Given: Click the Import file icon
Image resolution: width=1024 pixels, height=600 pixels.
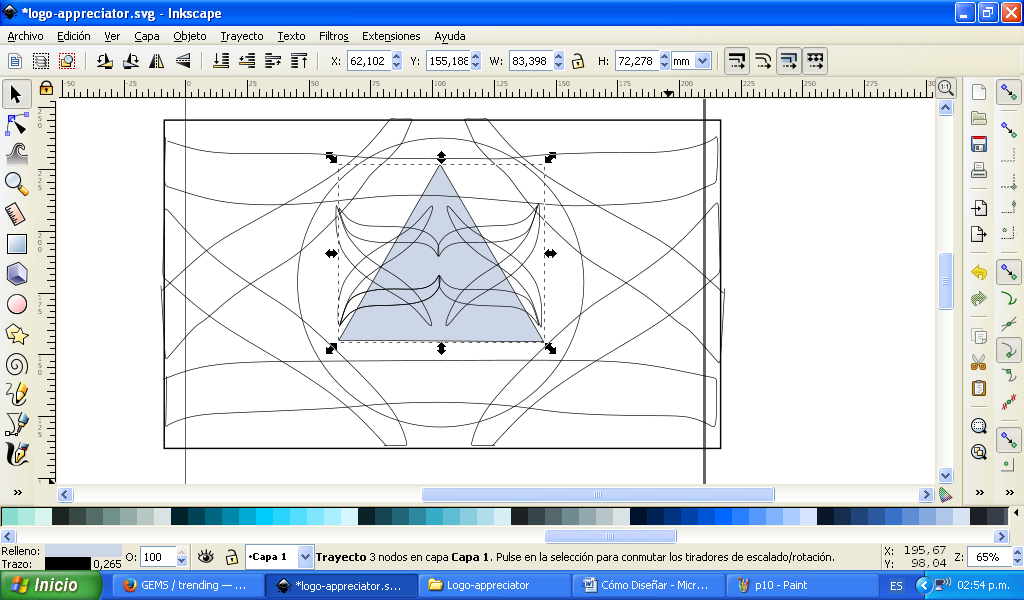Looking at the screenshot, I should [978, 208].
